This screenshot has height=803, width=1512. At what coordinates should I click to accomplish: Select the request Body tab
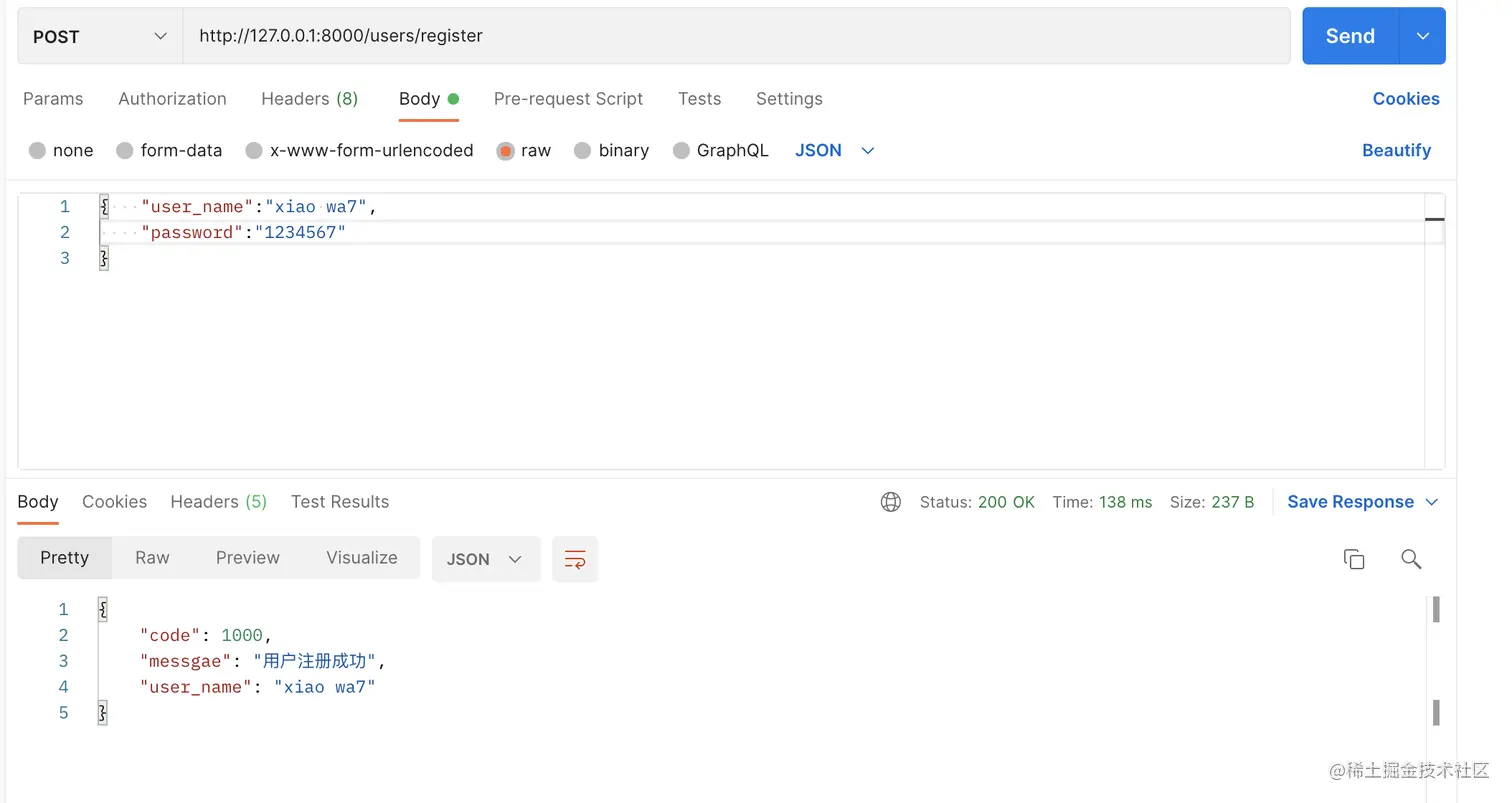pos(428,99)
